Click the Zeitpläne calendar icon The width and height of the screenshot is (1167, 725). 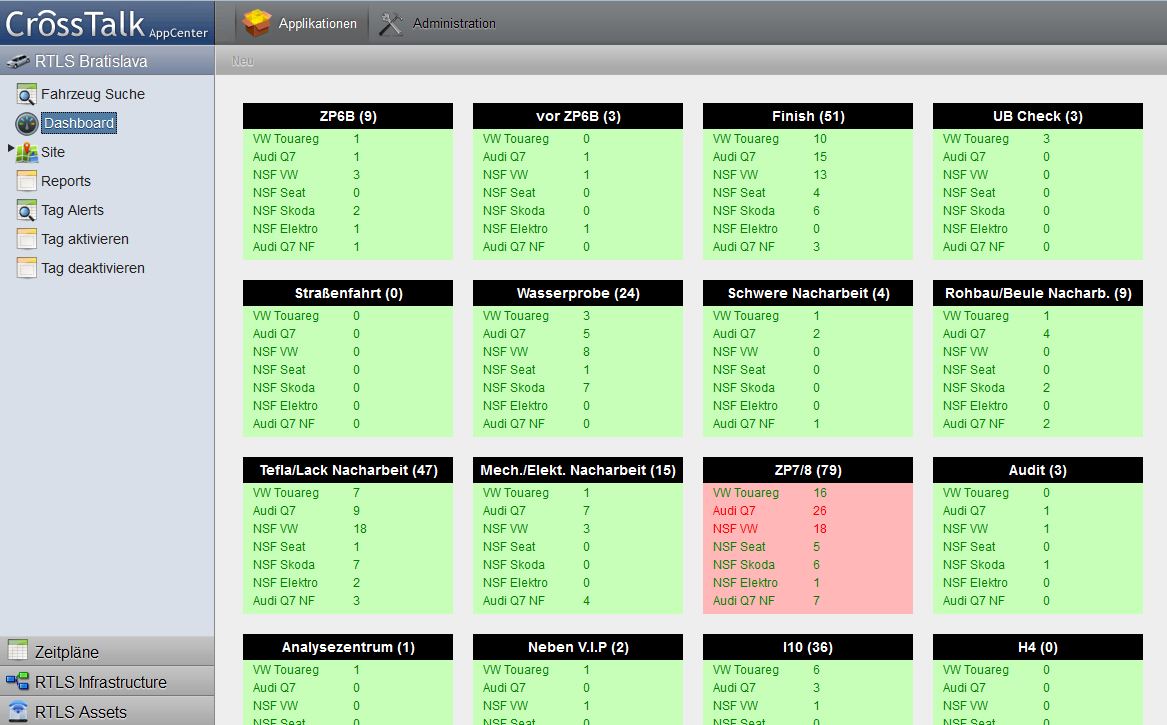pyautogui.click(x=17, y=651)
